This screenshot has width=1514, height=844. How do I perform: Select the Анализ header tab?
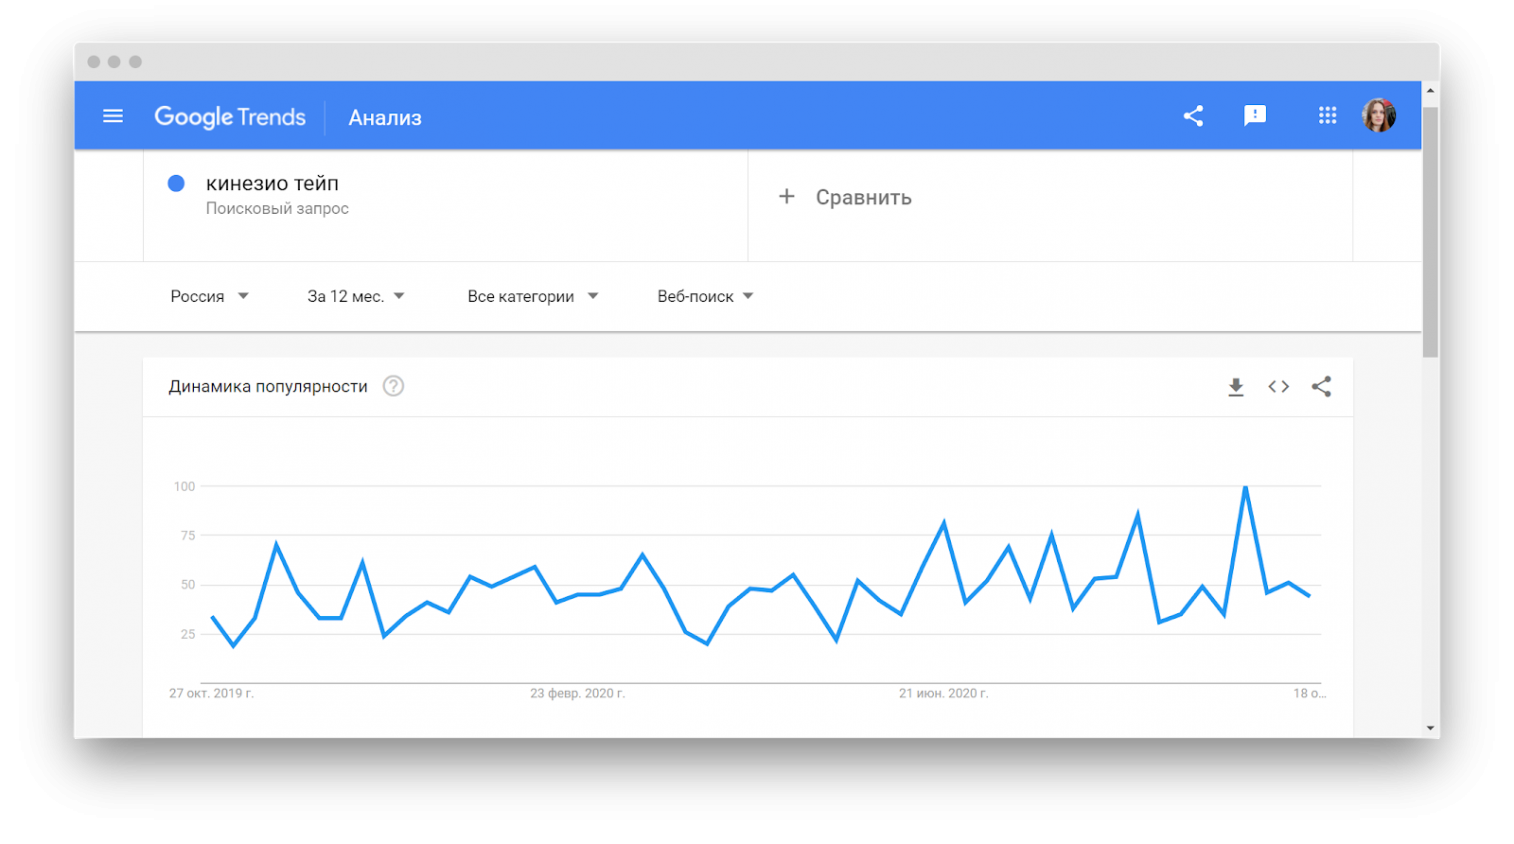pyautogui.click(x=385, y=118)
